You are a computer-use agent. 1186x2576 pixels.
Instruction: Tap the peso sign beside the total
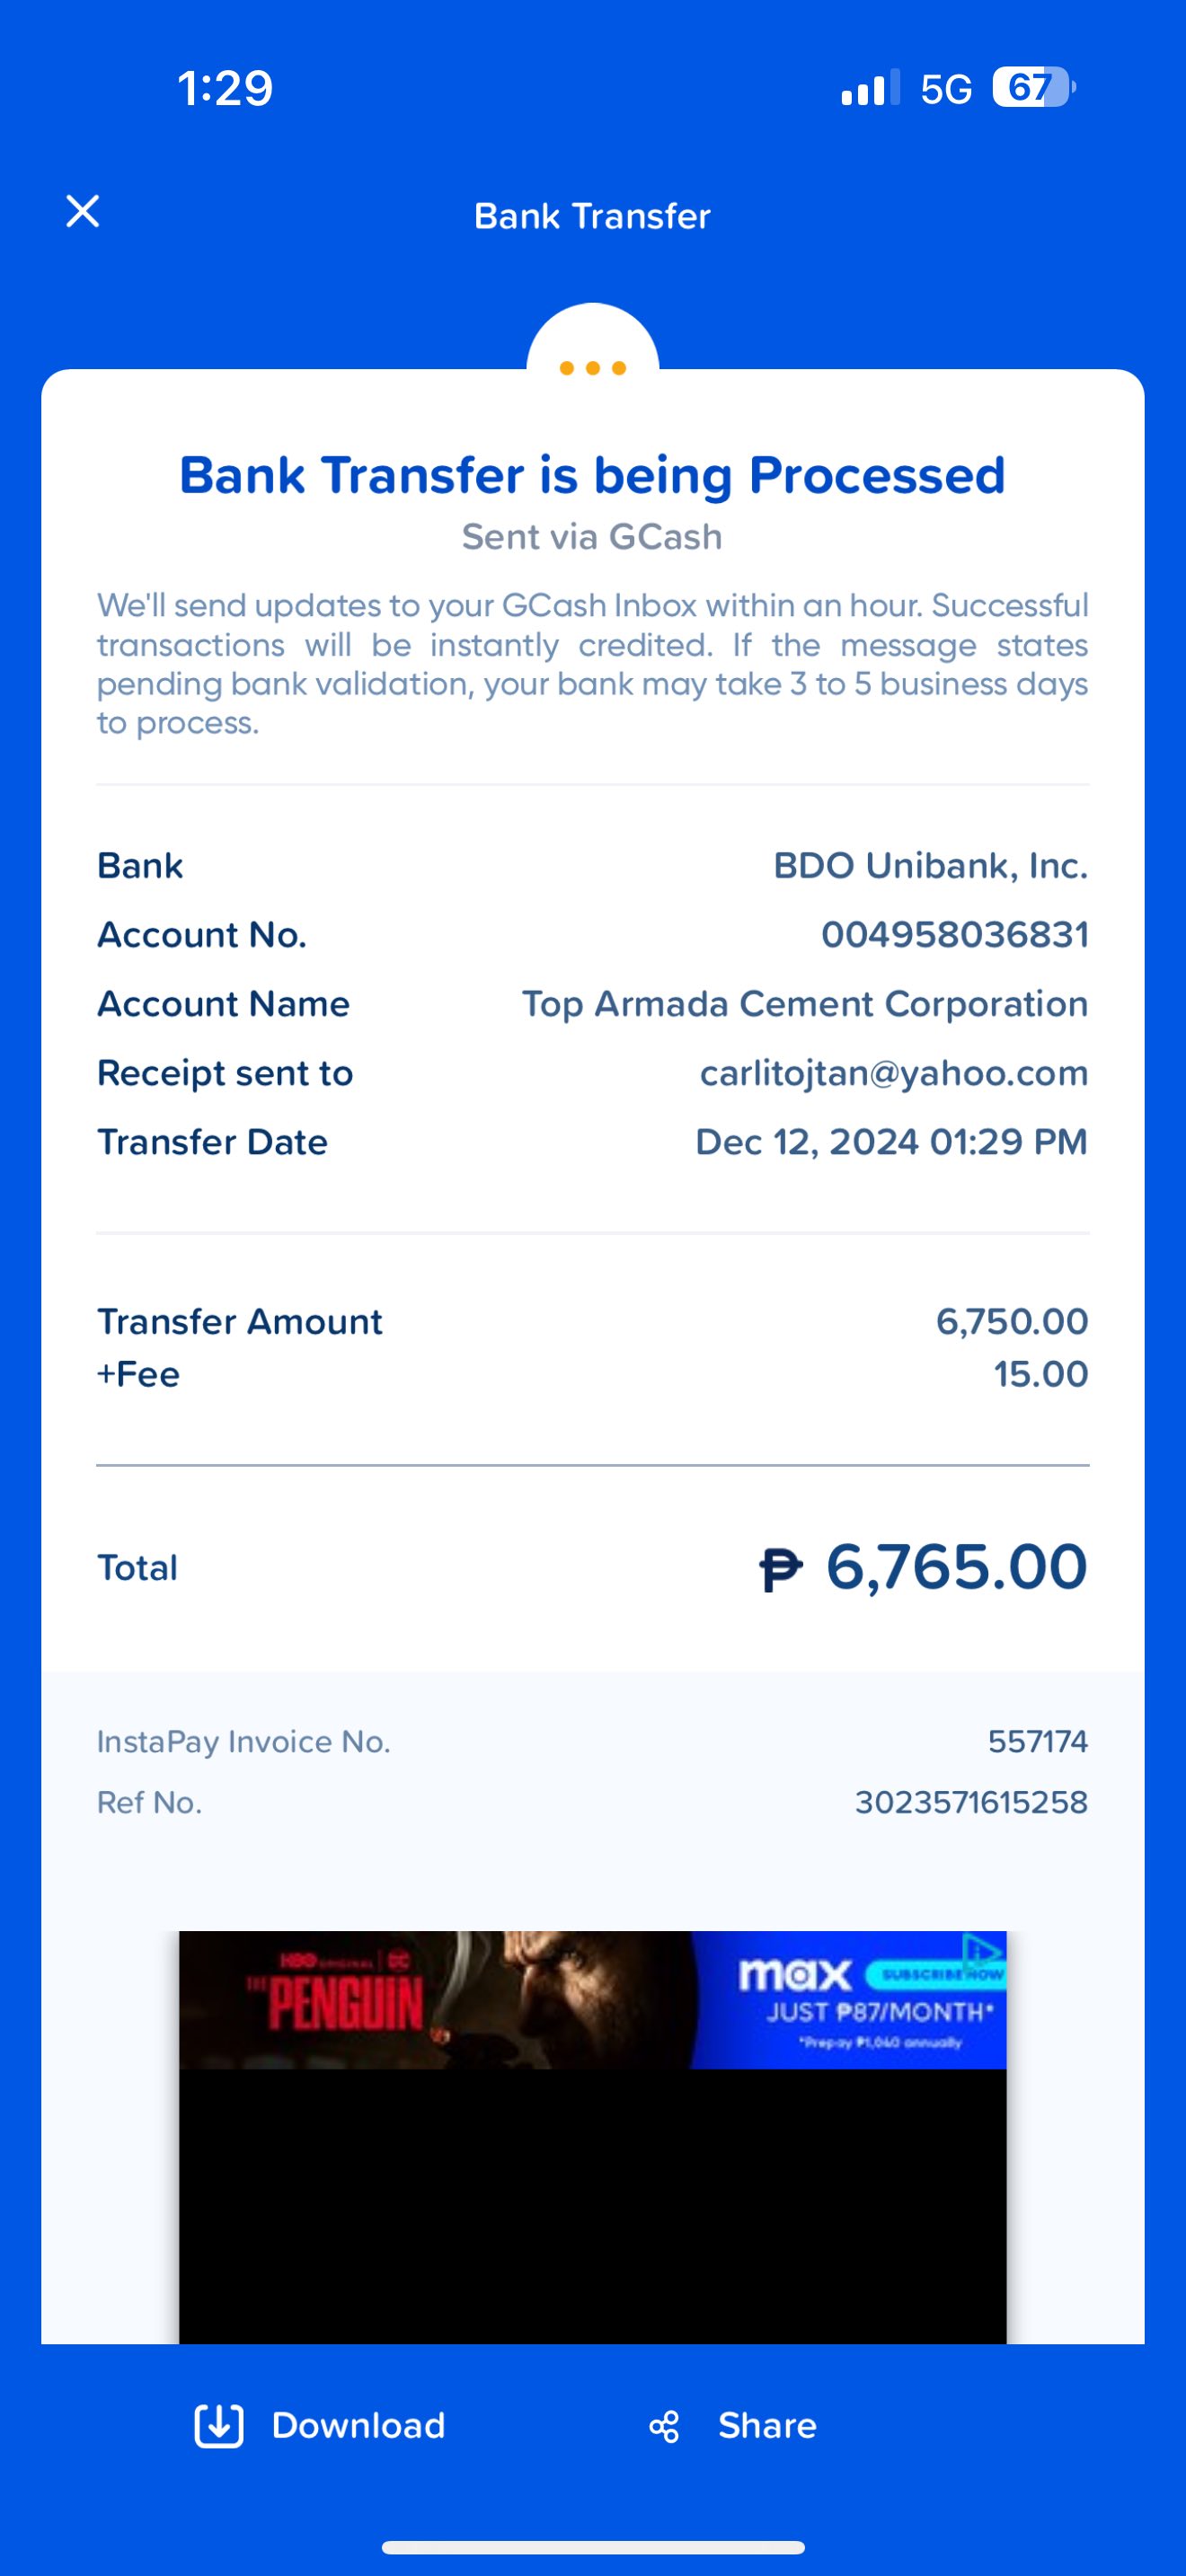pos(781,1568)
